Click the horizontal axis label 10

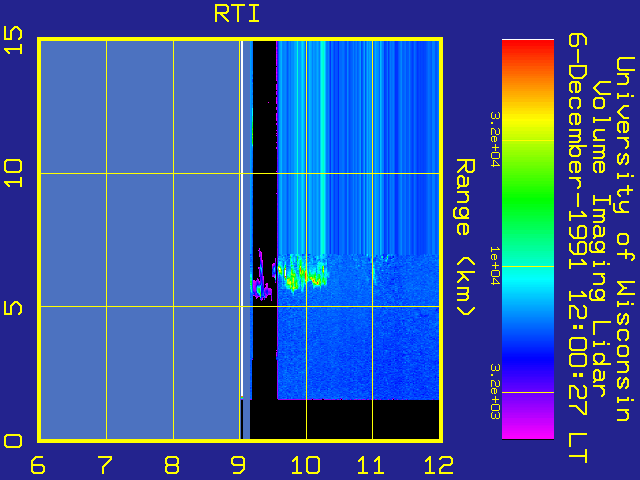306,465
